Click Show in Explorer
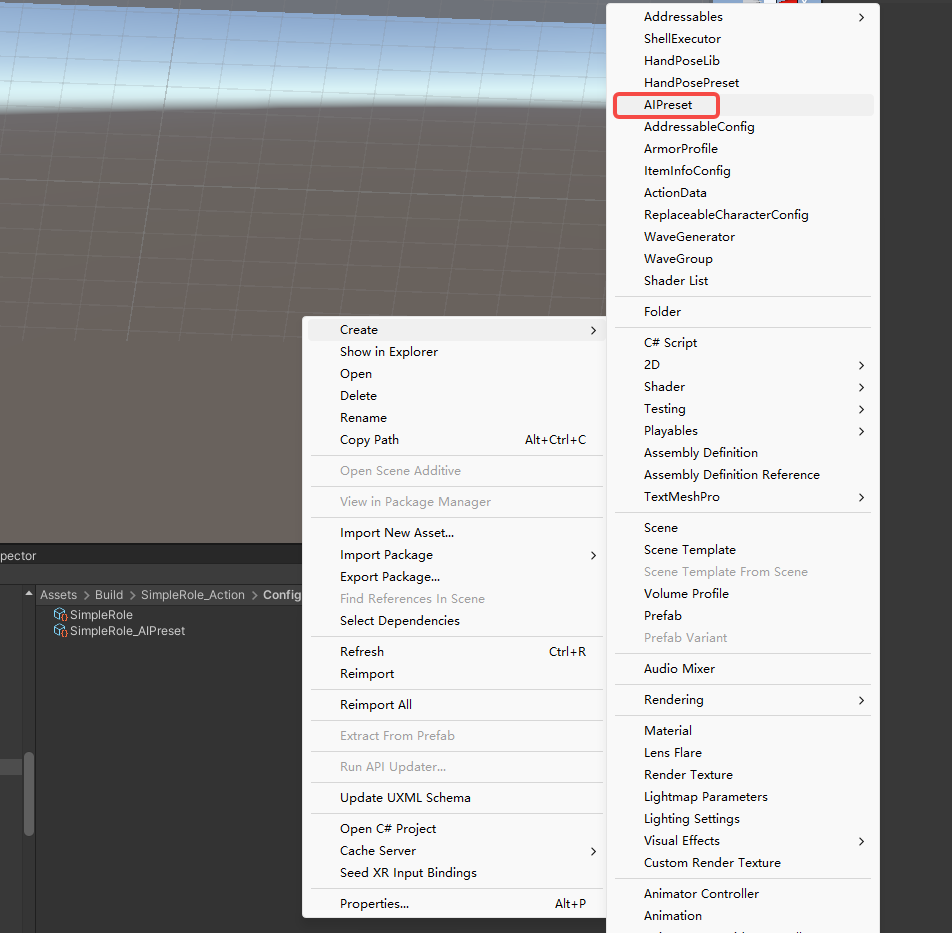The height and width of the screenshot is (933, 952). pos(388,352)
